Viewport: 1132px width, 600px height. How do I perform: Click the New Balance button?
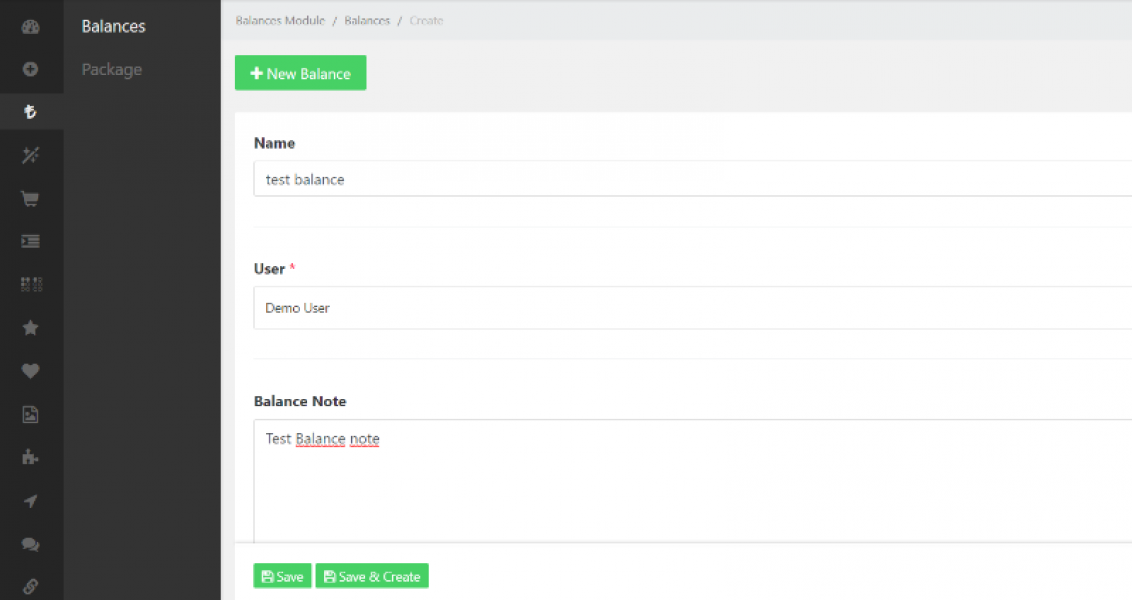300,73
